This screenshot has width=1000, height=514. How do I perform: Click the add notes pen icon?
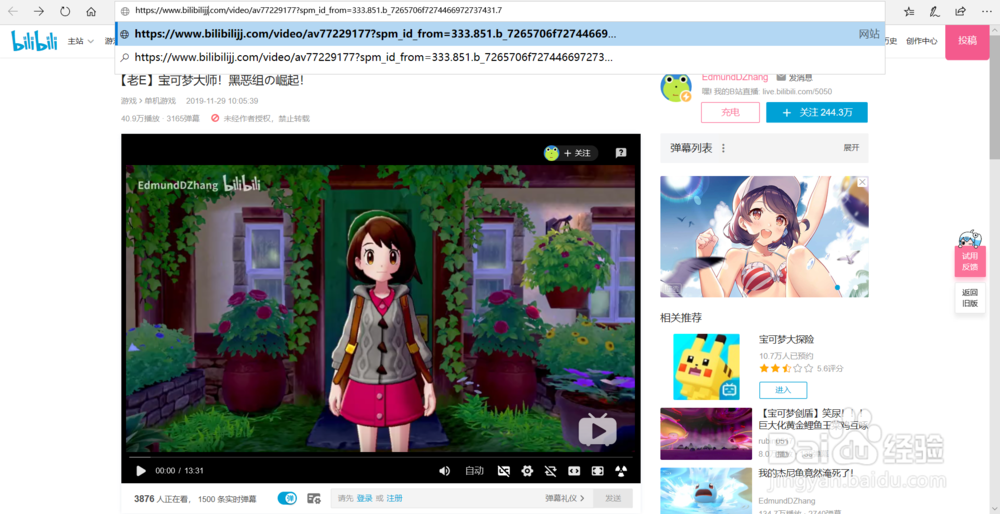click(x=934, y=11)
